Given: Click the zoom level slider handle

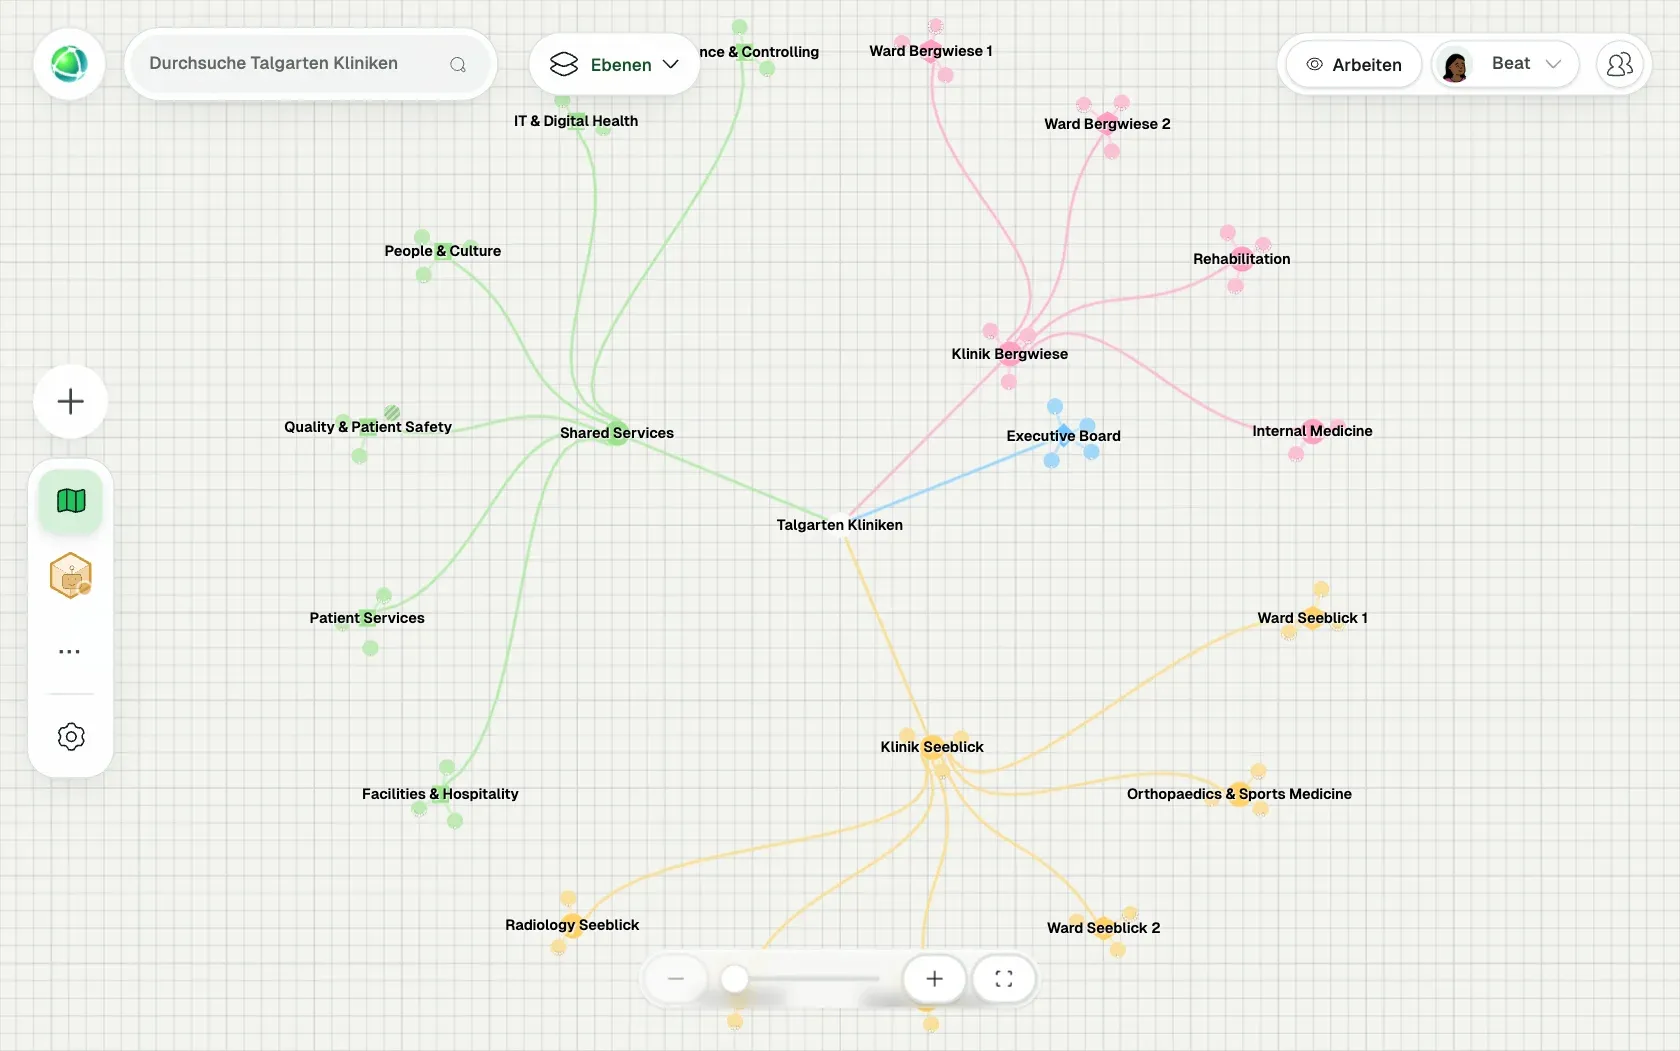Looking at the screenshot, I should point(735,979).
